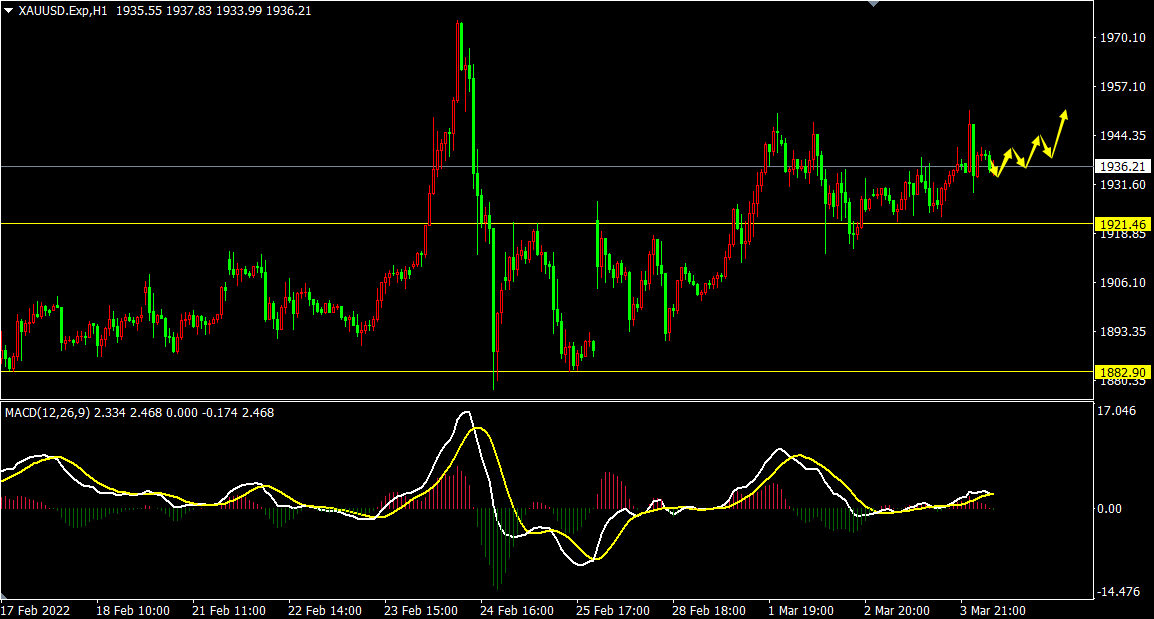The height and width of the screenshot is (619, 1154).
Task: Click the 28 Feb 18:00 time label
Action: tap(709, 611)
